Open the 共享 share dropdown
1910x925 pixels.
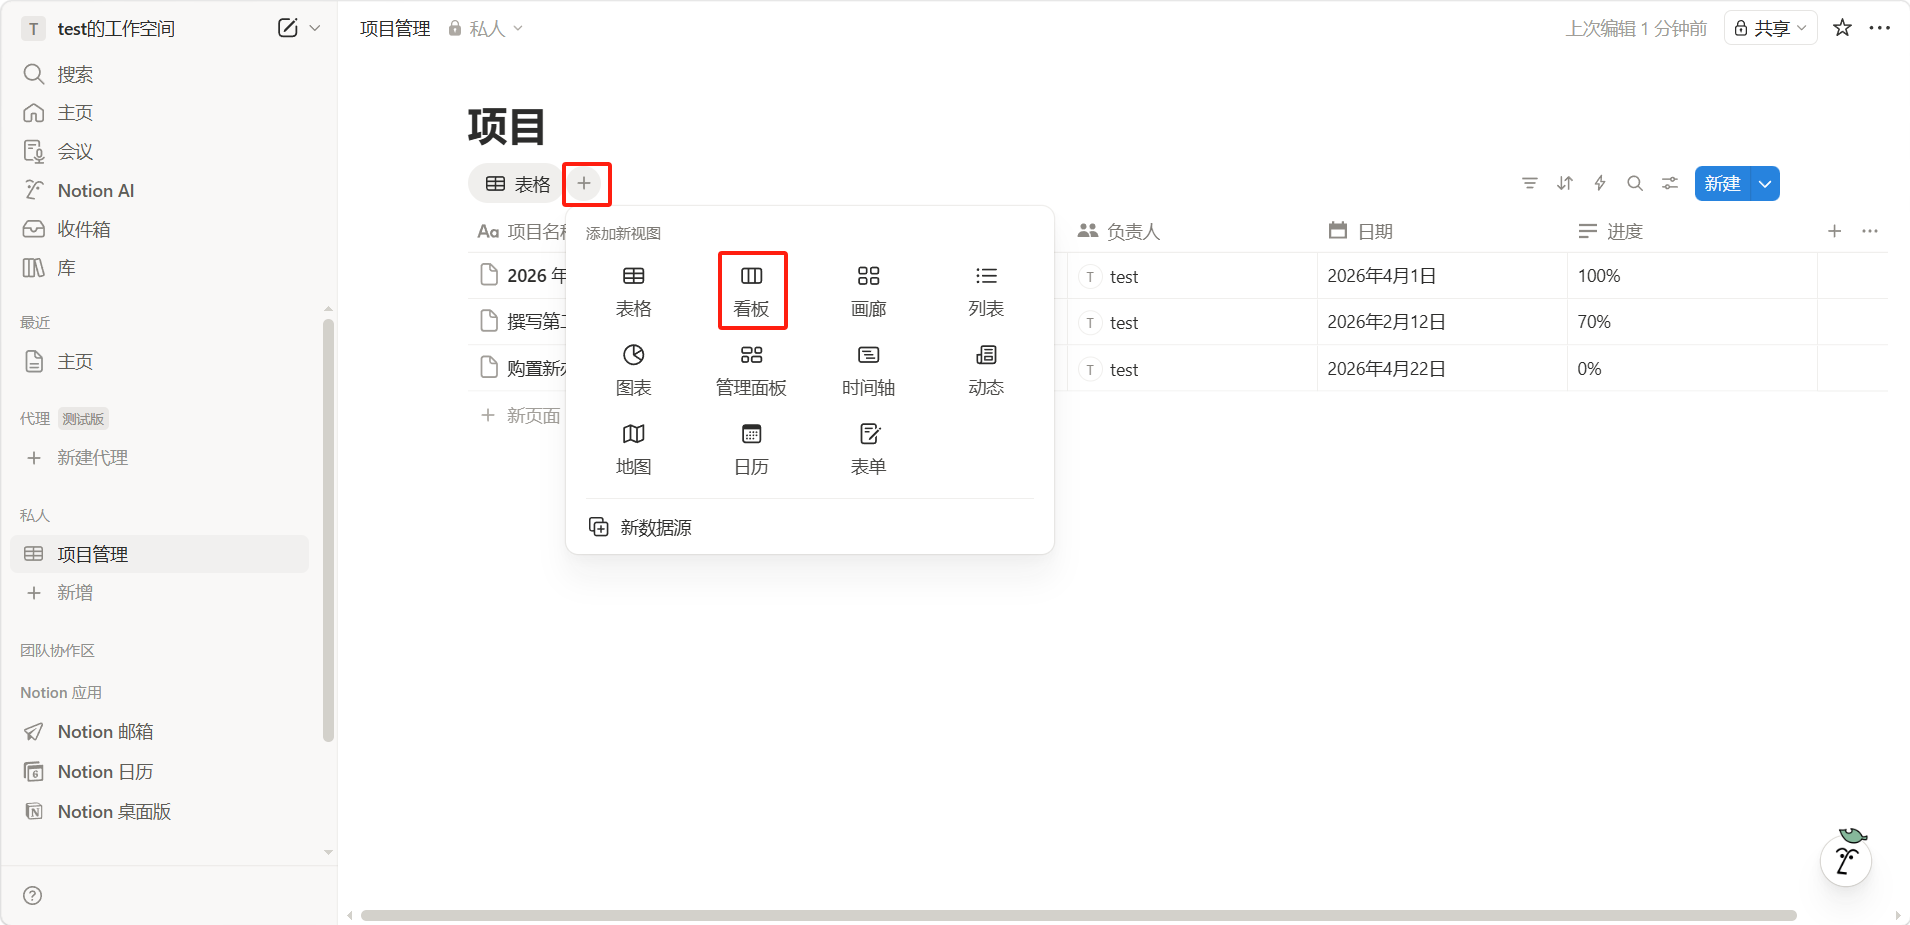point(1770,28)
